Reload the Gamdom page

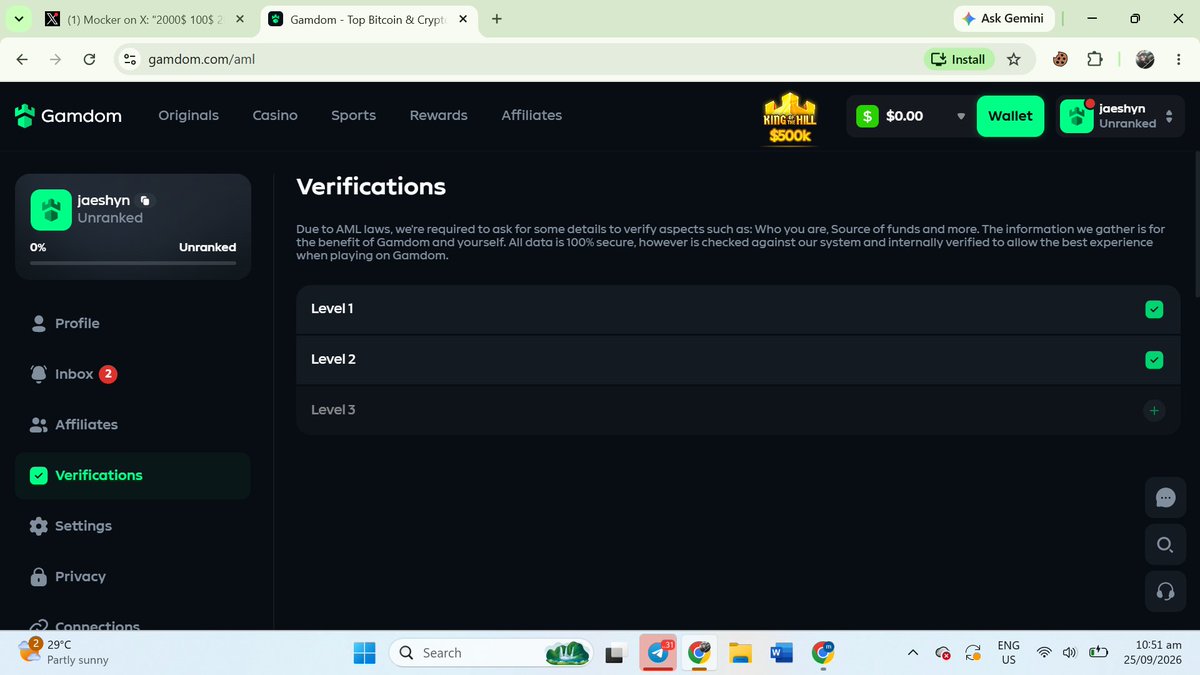tap(89, 59)
